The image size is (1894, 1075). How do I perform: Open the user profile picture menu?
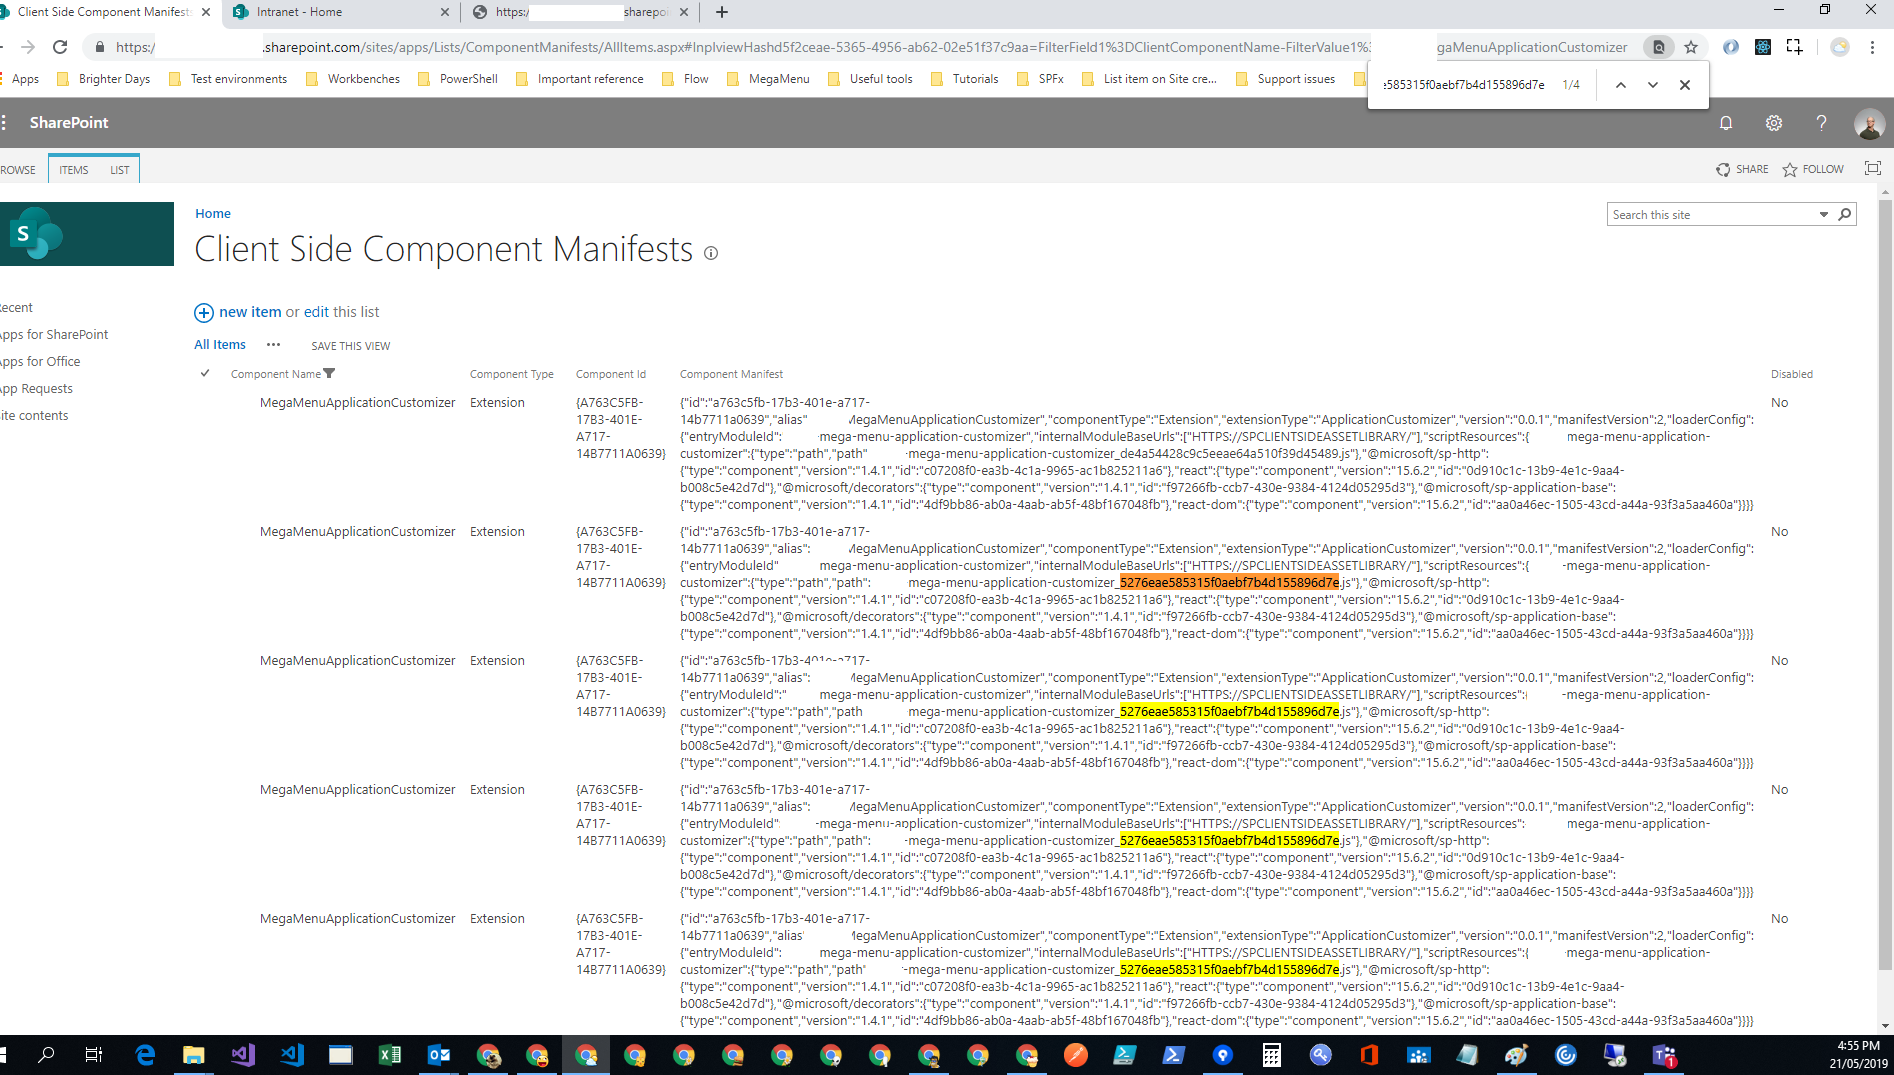(1868, 123)
